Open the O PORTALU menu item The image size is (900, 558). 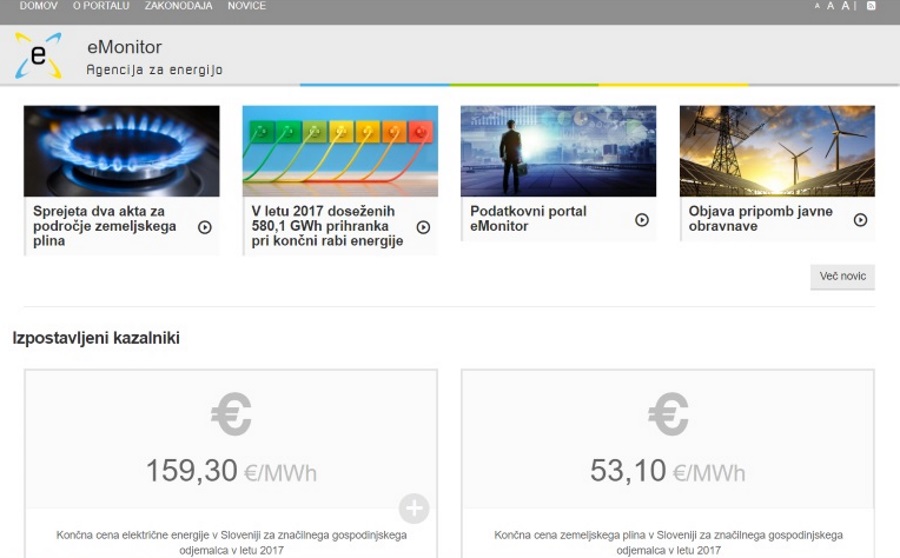click(101, 6)
